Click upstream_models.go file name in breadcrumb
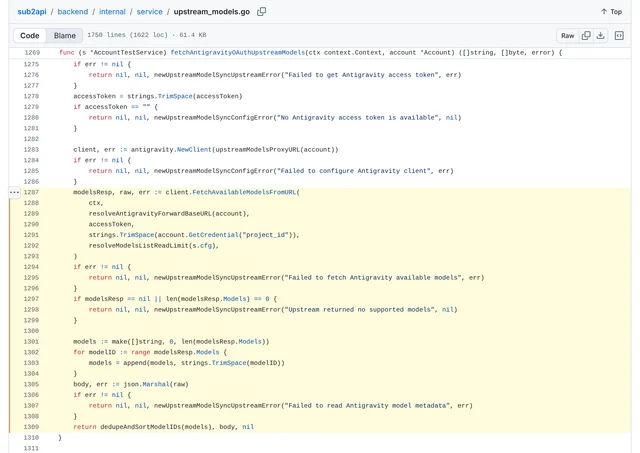640x453 pixels. click(211, 12)
